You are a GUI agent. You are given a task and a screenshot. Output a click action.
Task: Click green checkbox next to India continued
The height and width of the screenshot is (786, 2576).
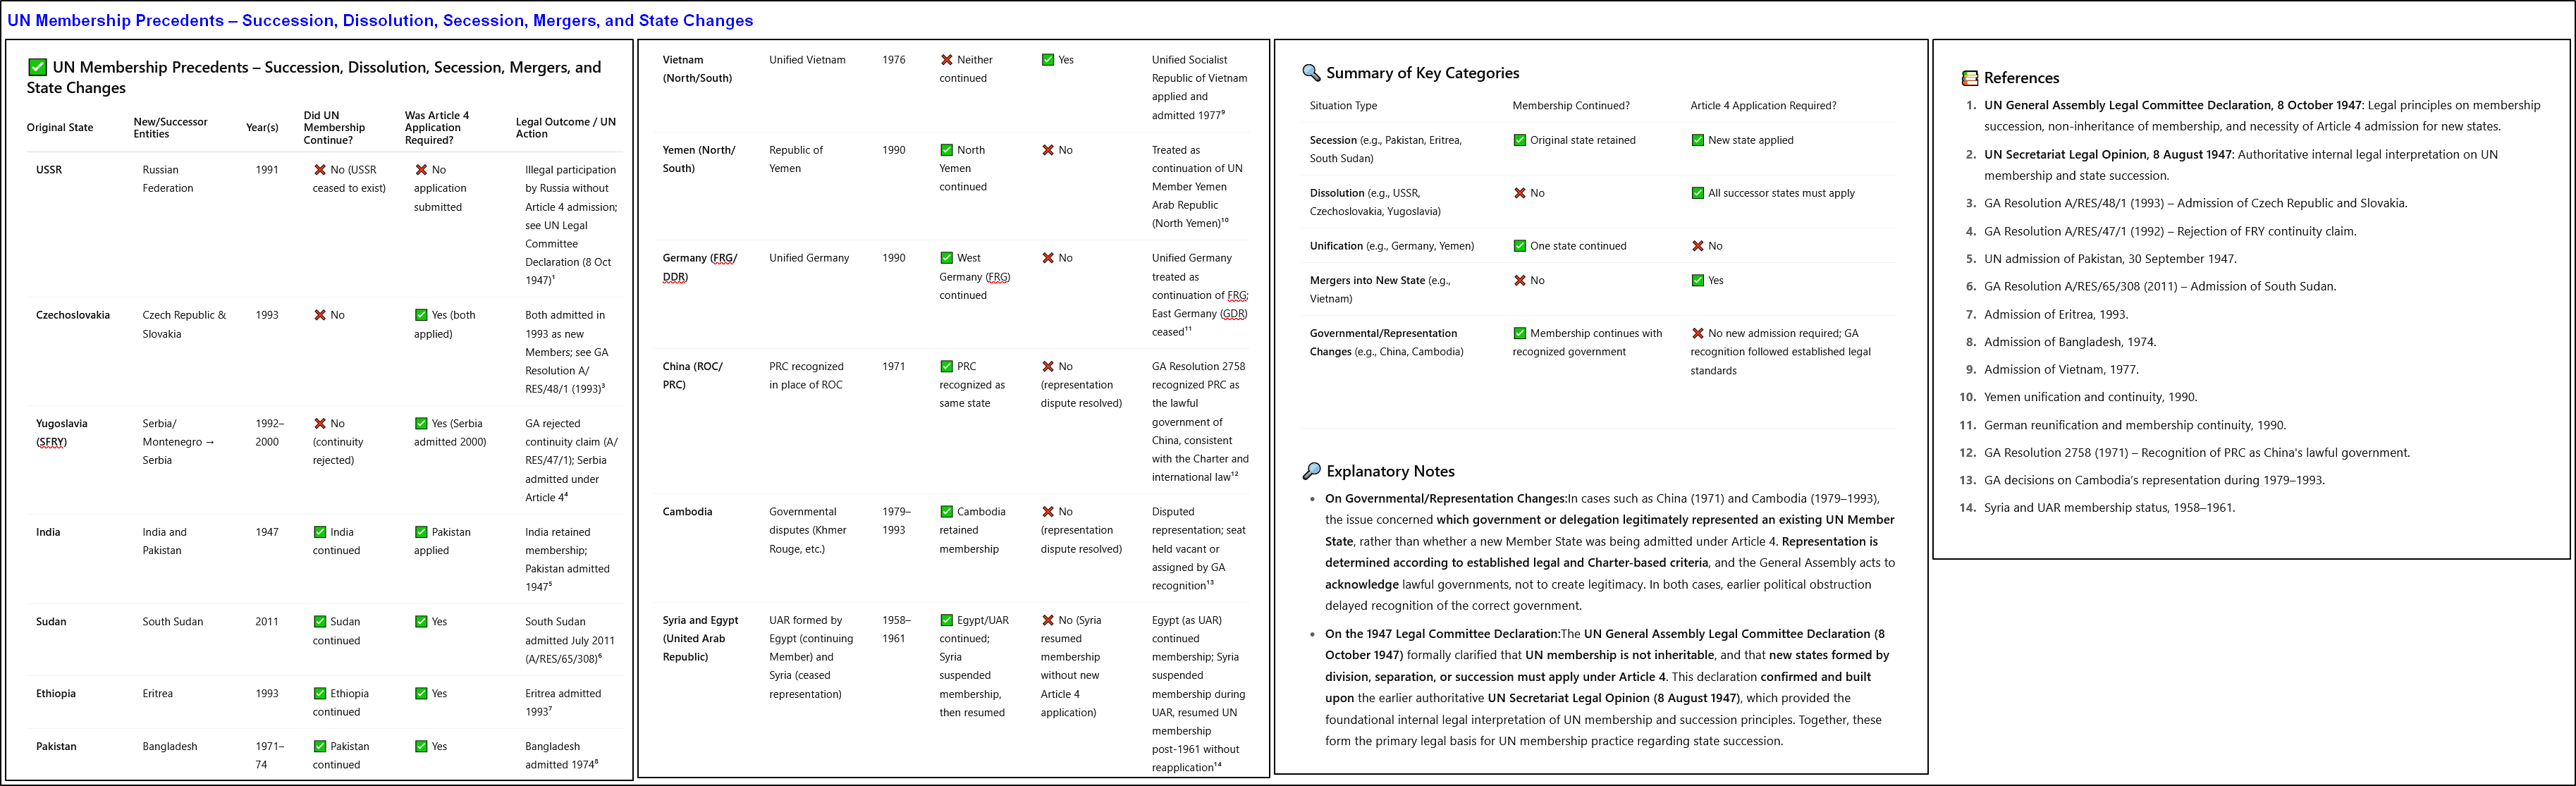click(320, 532)
